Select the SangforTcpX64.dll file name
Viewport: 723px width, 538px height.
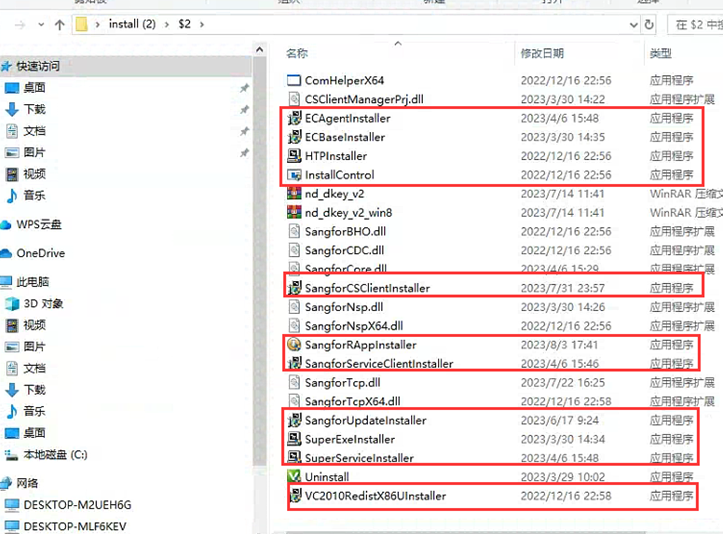353,402
